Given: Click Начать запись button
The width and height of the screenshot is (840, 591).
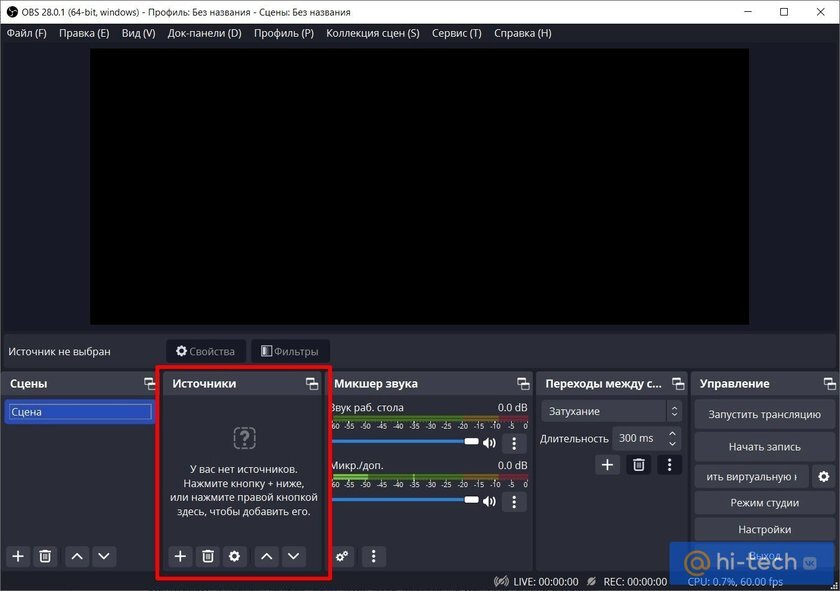Looking at the screenshot, I should 764,447.
